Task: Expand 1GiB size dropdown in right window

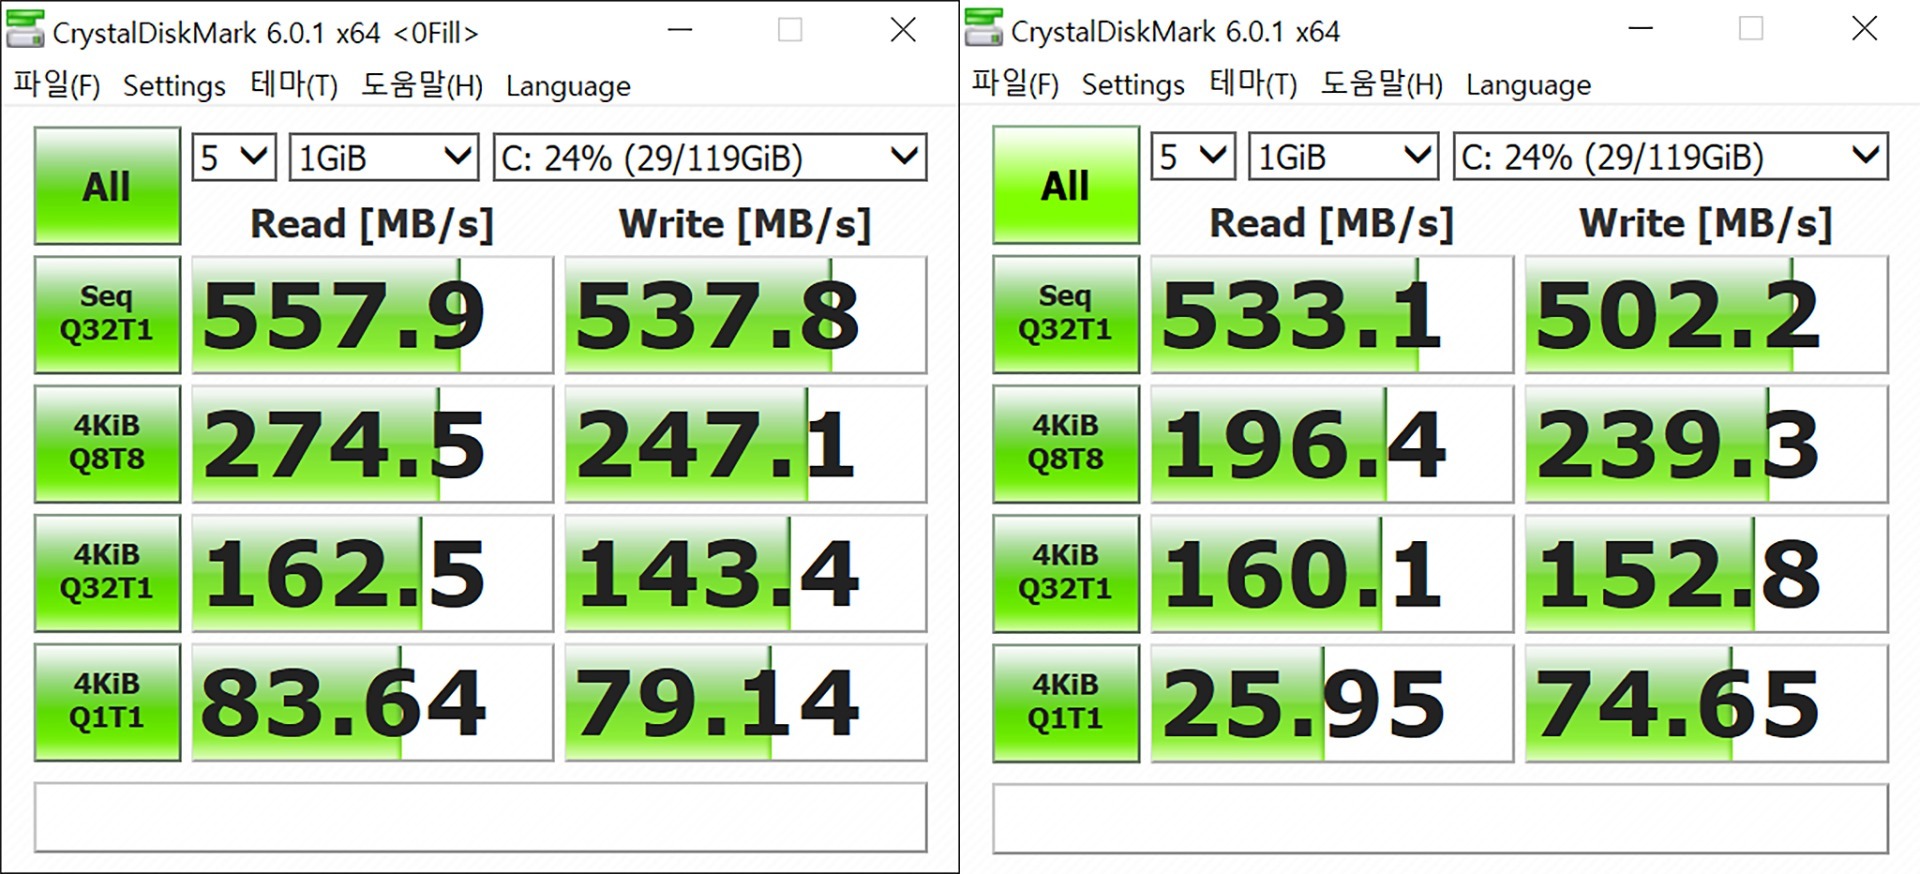Action: click(x=1342, y=157)
